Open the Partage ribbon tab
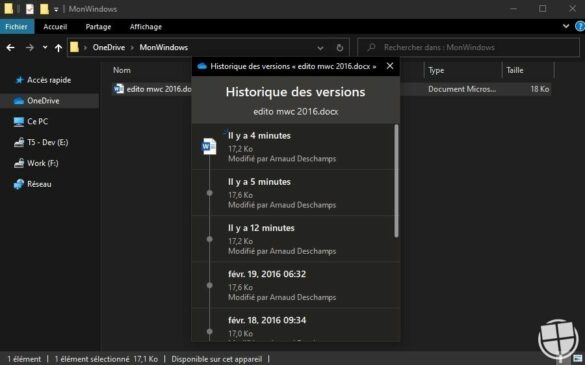585x365 pixels. pyautogui.click(x=98, y=27)
